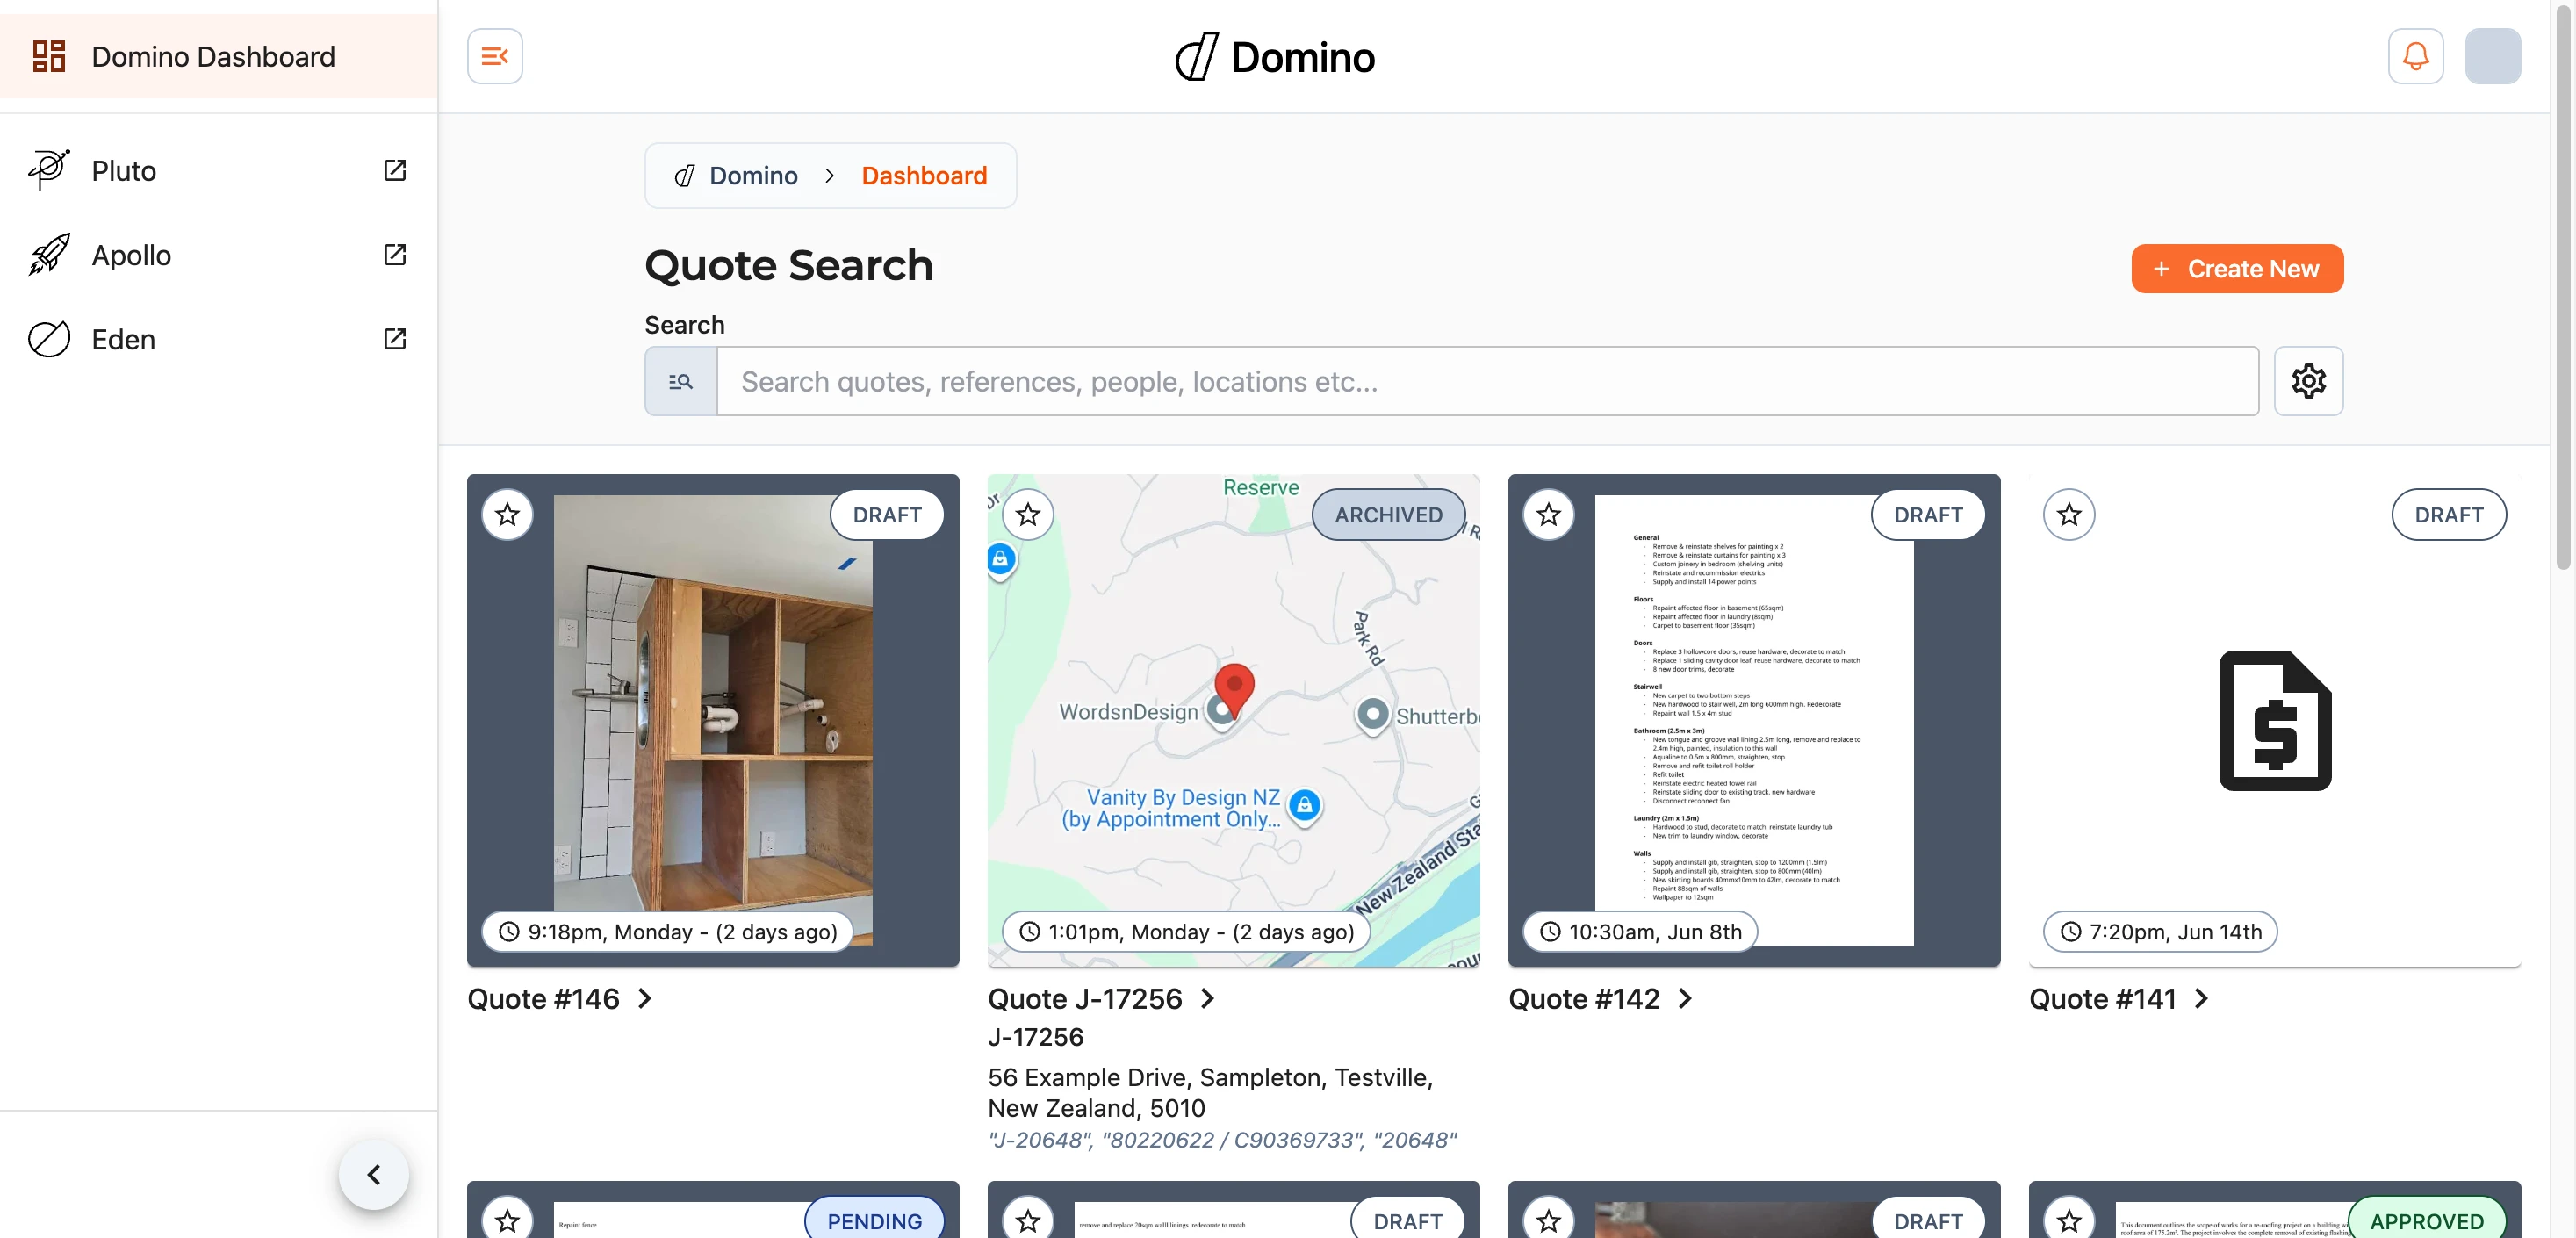Click the Shutterb map marker pin
This screenshot has height=1238, width=2576.
1373,714
